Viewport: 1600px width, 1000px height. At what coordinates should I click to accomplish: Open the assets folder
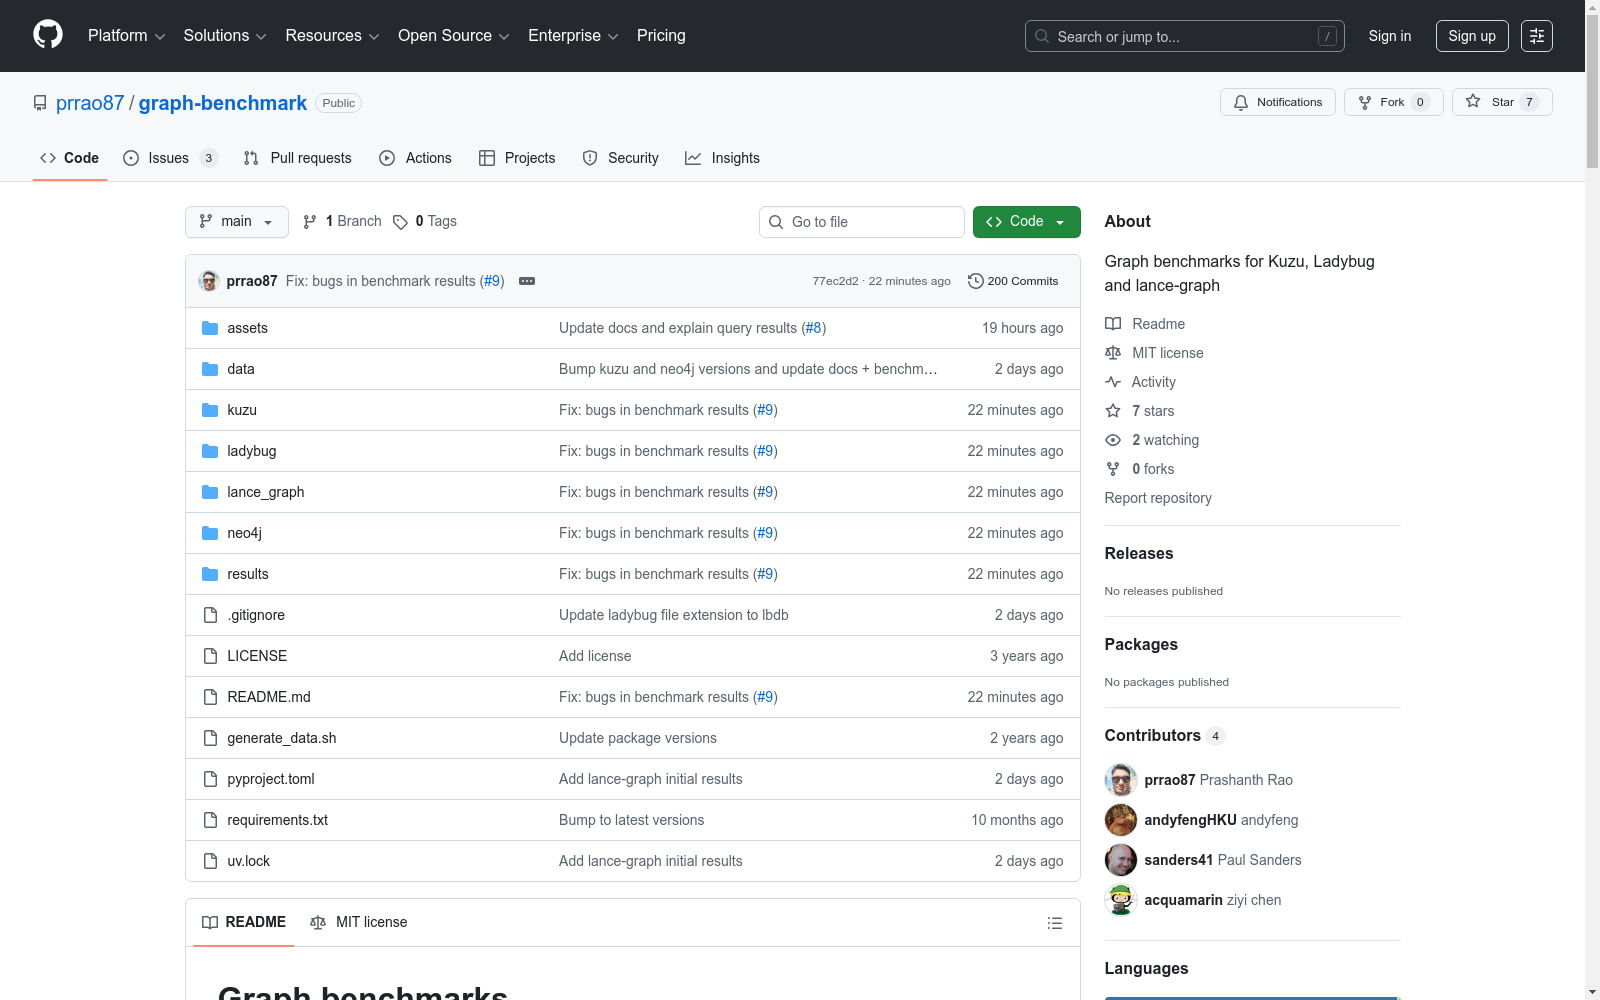[x=247, y=328]
